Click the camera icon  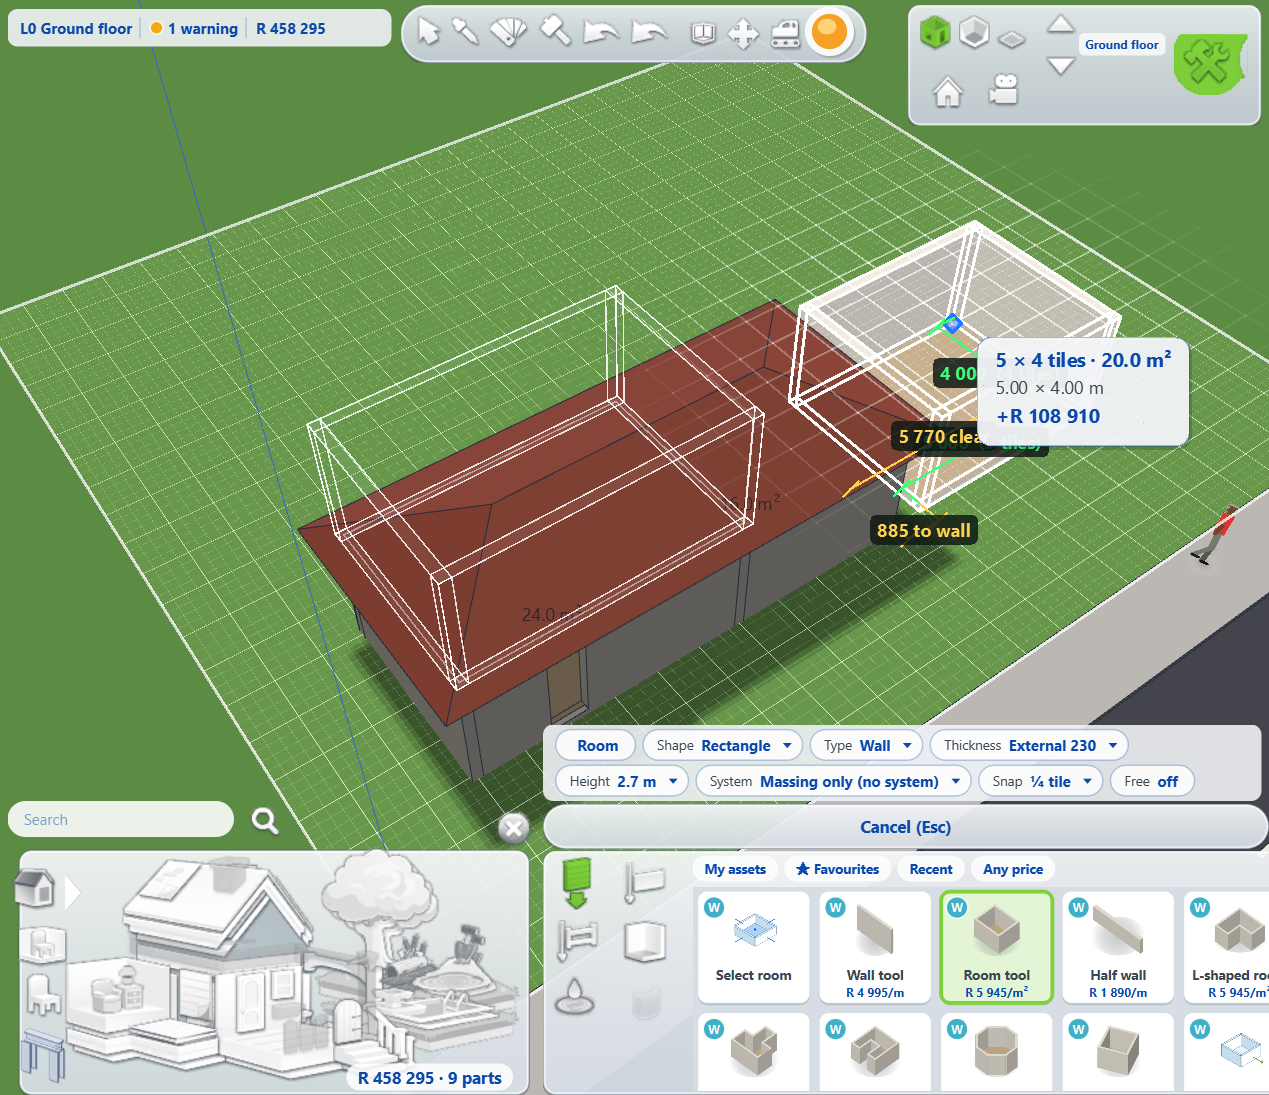coord(1003,90)
